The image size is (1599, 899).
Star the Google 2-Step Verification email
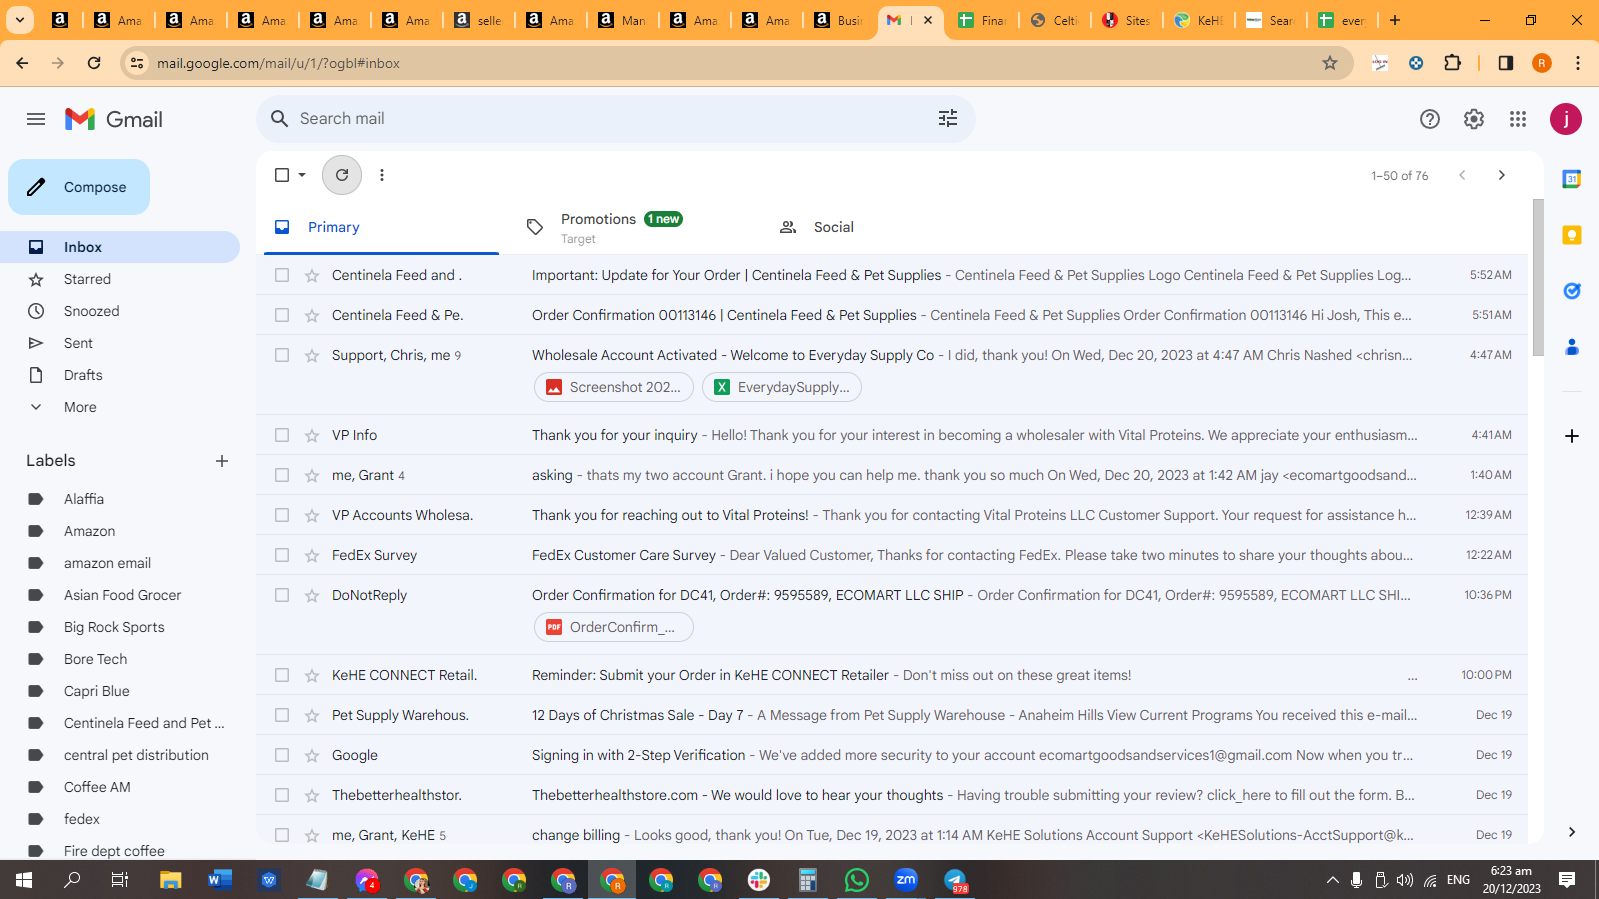(312, 755)
